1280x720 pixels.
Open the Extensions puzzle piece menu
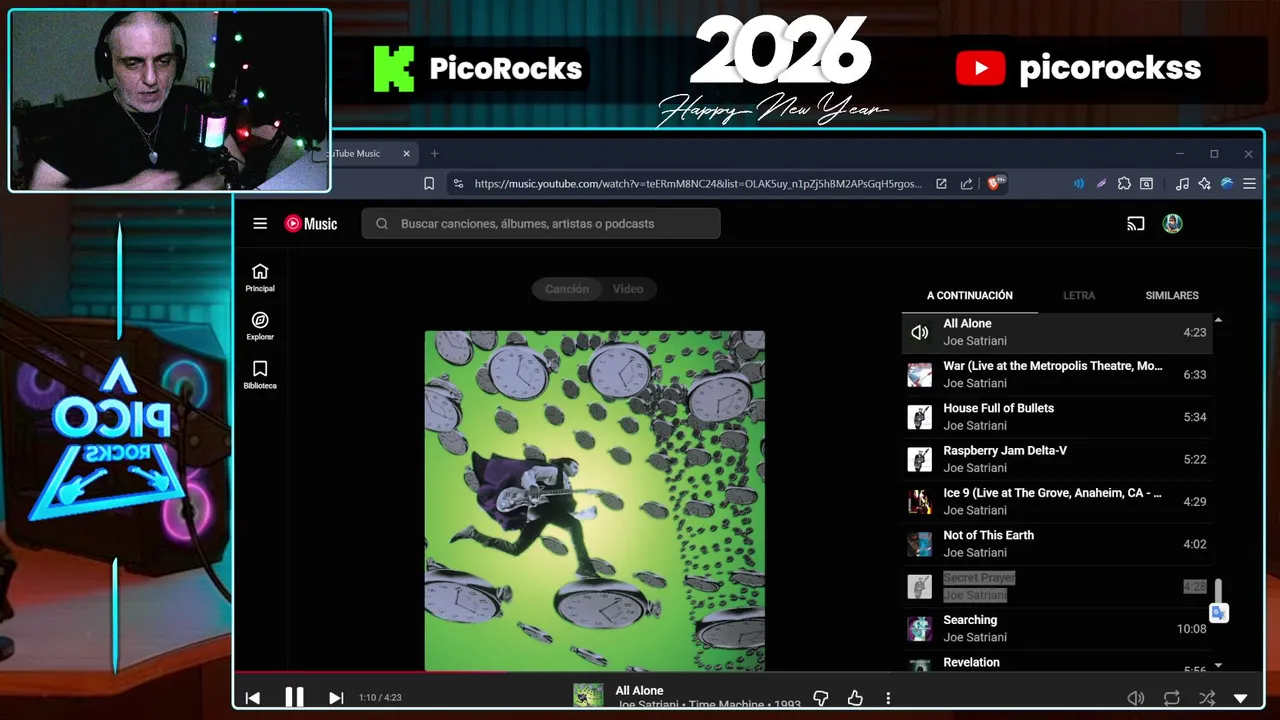coord(1124,184)
